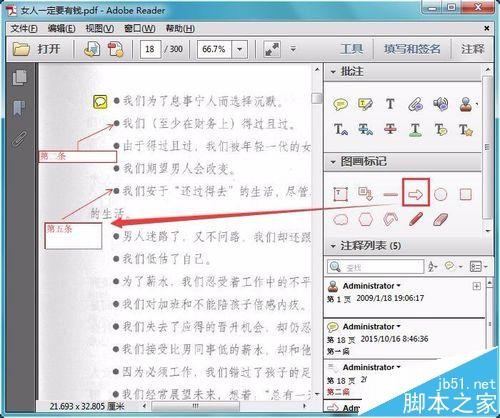Select the highlight text tool
Image resolution: width=500 pixels, height=418 pixels.
tap(365, 104)
